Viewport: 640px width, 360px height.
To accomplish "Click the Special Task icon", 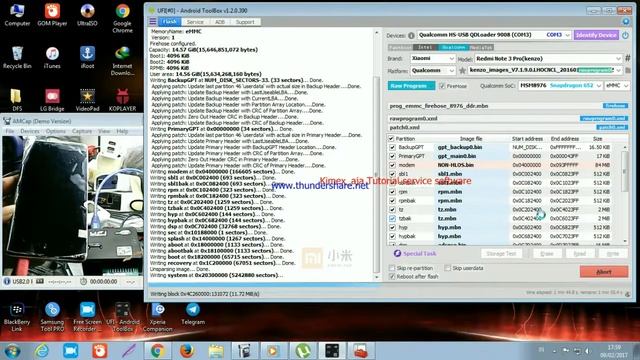I will click(397, 253).
